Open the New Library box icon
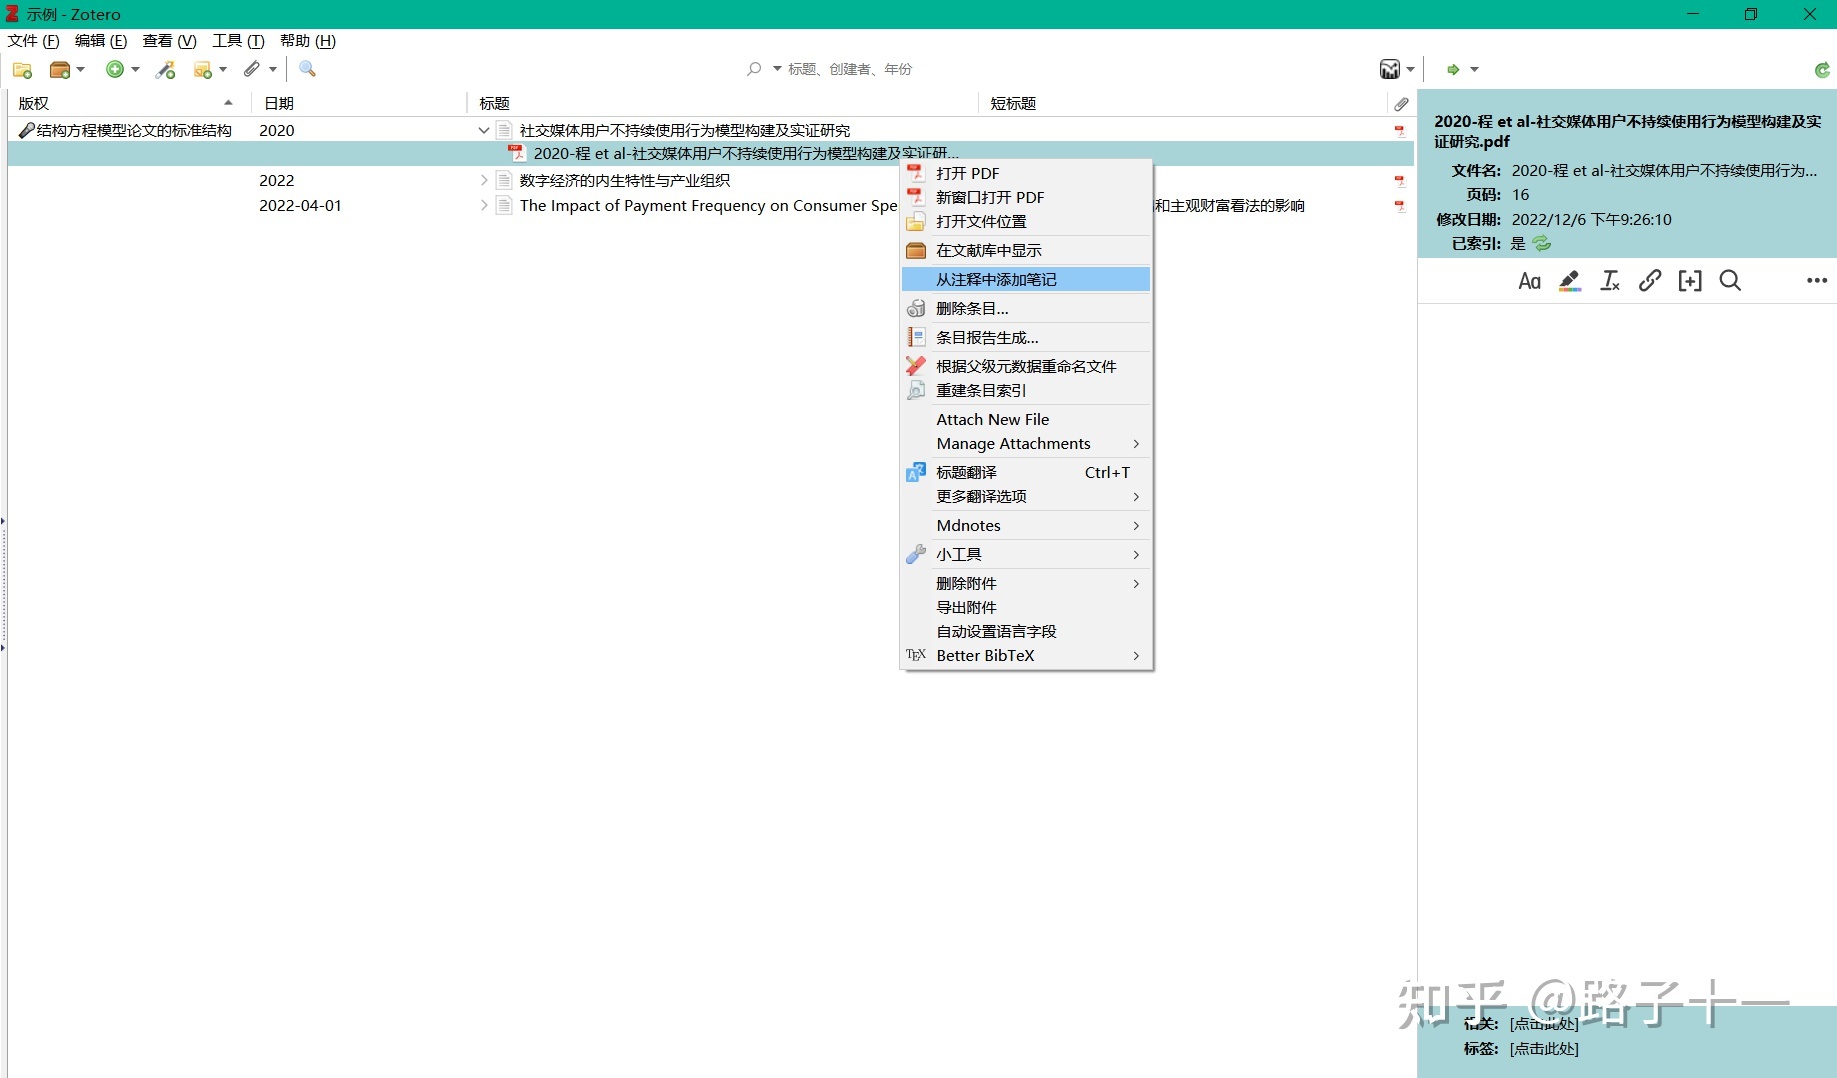Image resolution: width=1837 pixels, height=1078 pixels. click(x=60, y=69)
